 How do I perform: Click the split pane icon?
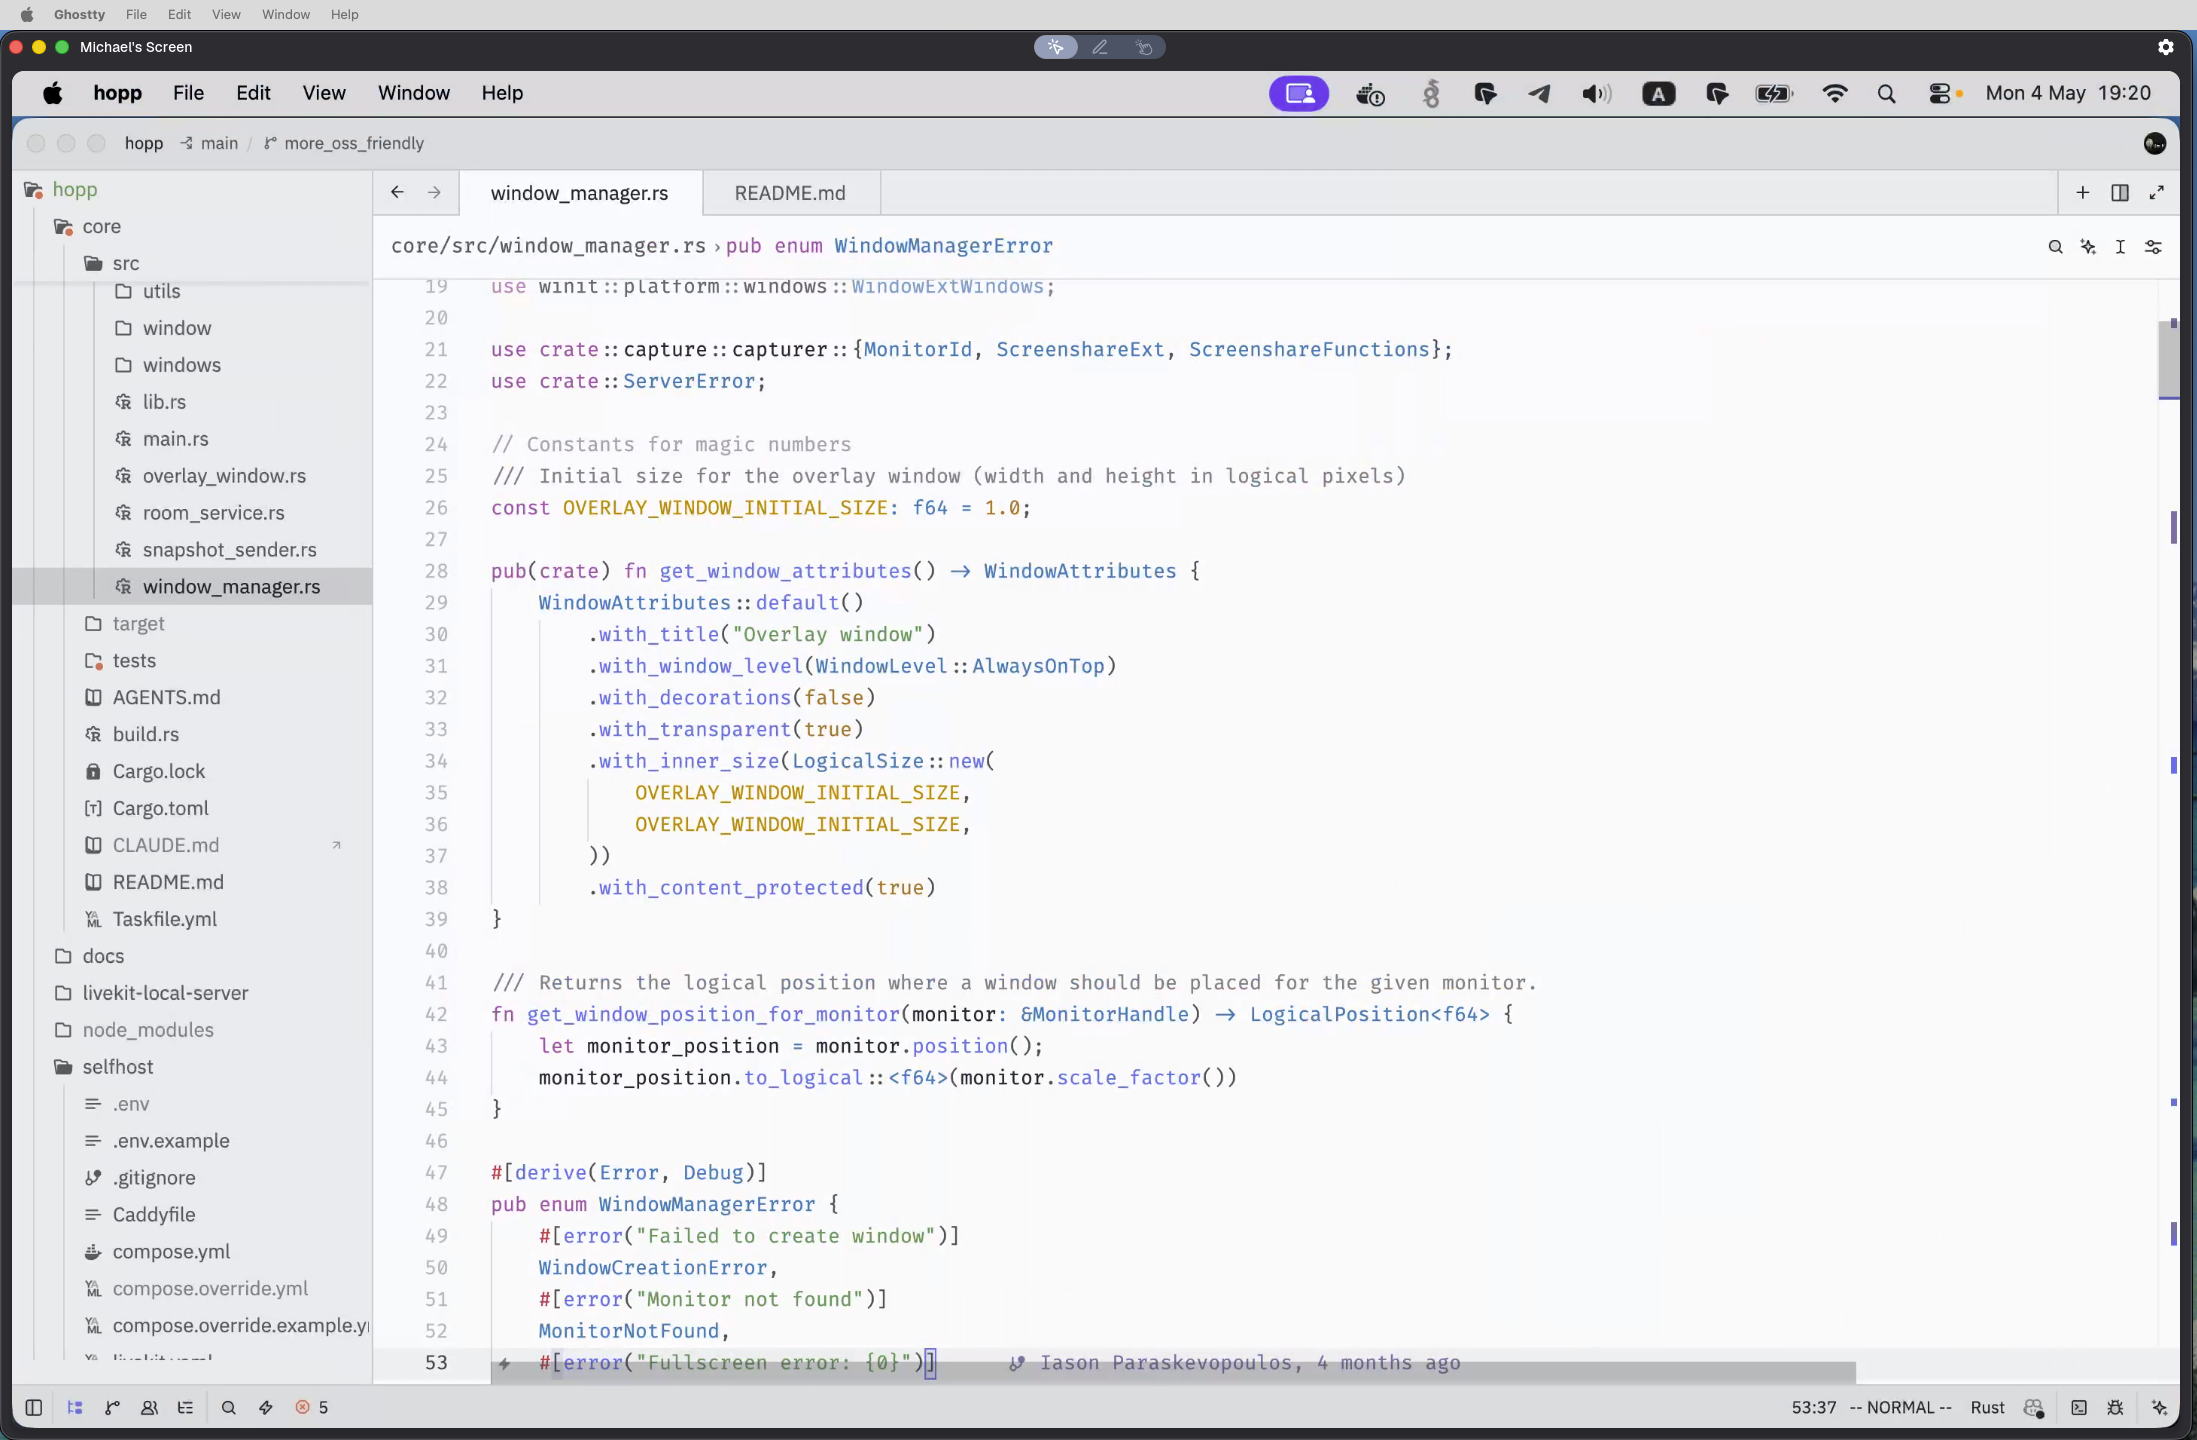2120,193
